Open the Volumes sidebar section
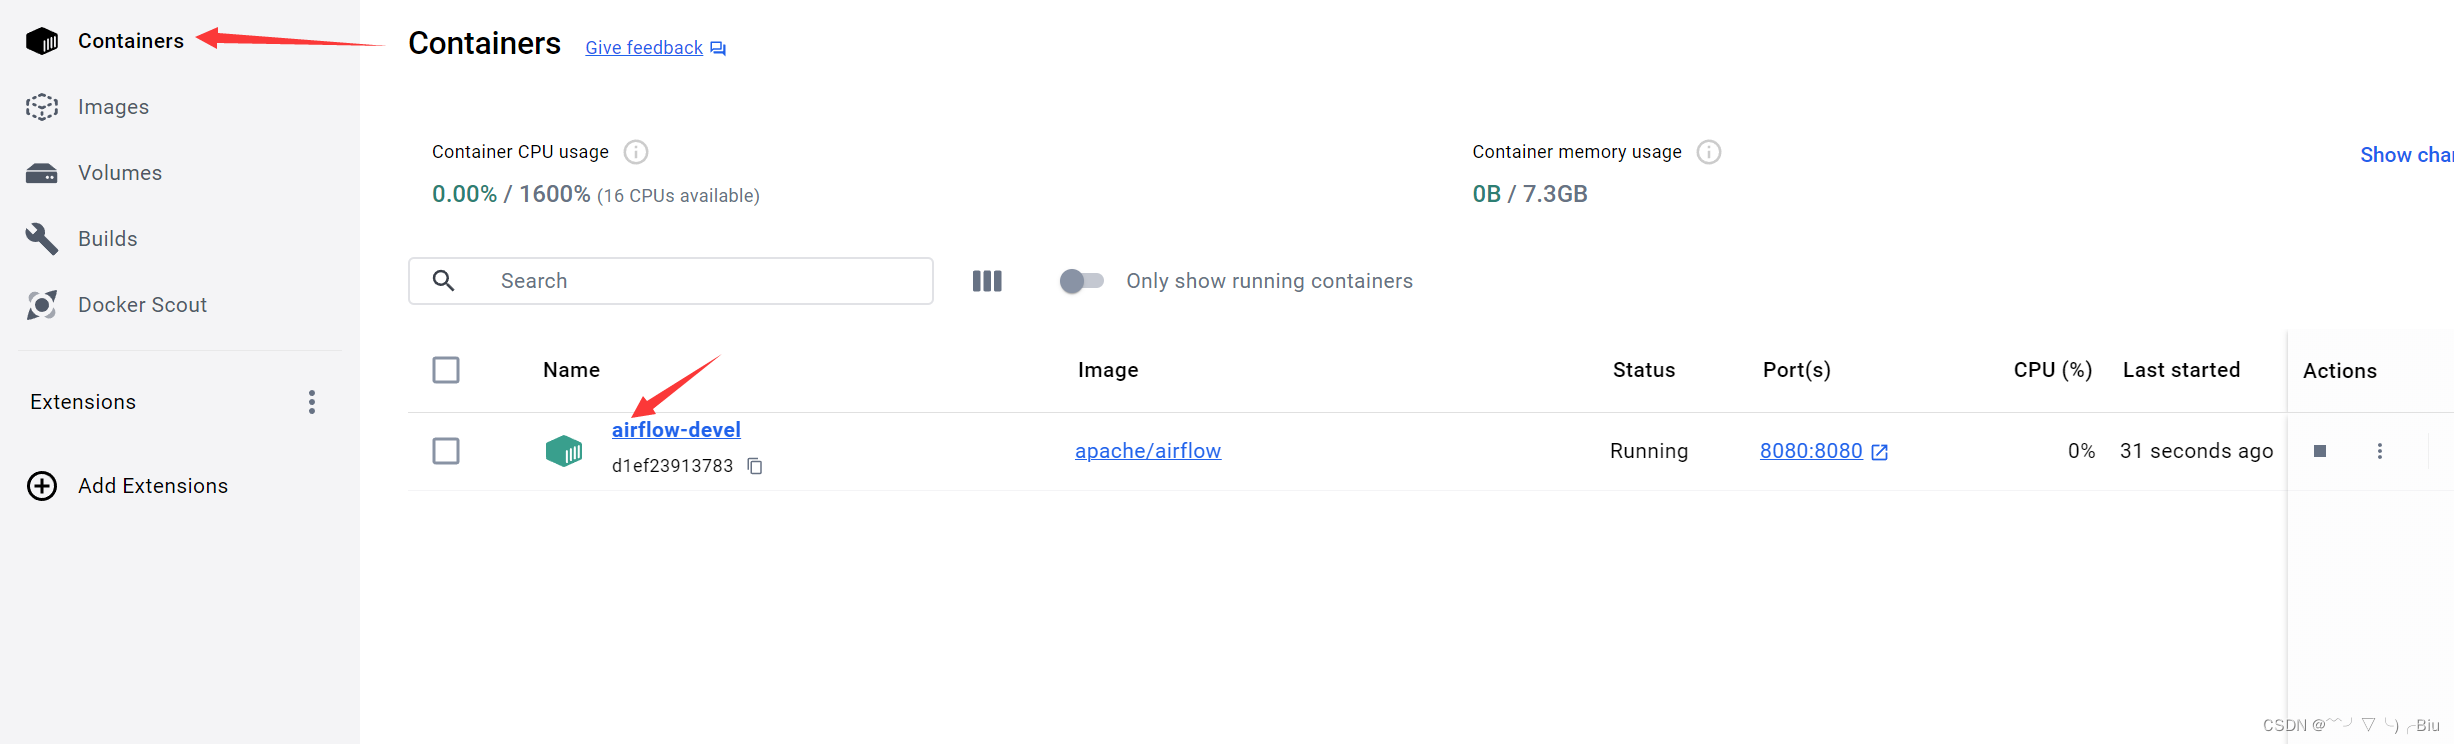Image resolution: width=2454 pixels, height=744 pixels. click(x=120, y=173)
